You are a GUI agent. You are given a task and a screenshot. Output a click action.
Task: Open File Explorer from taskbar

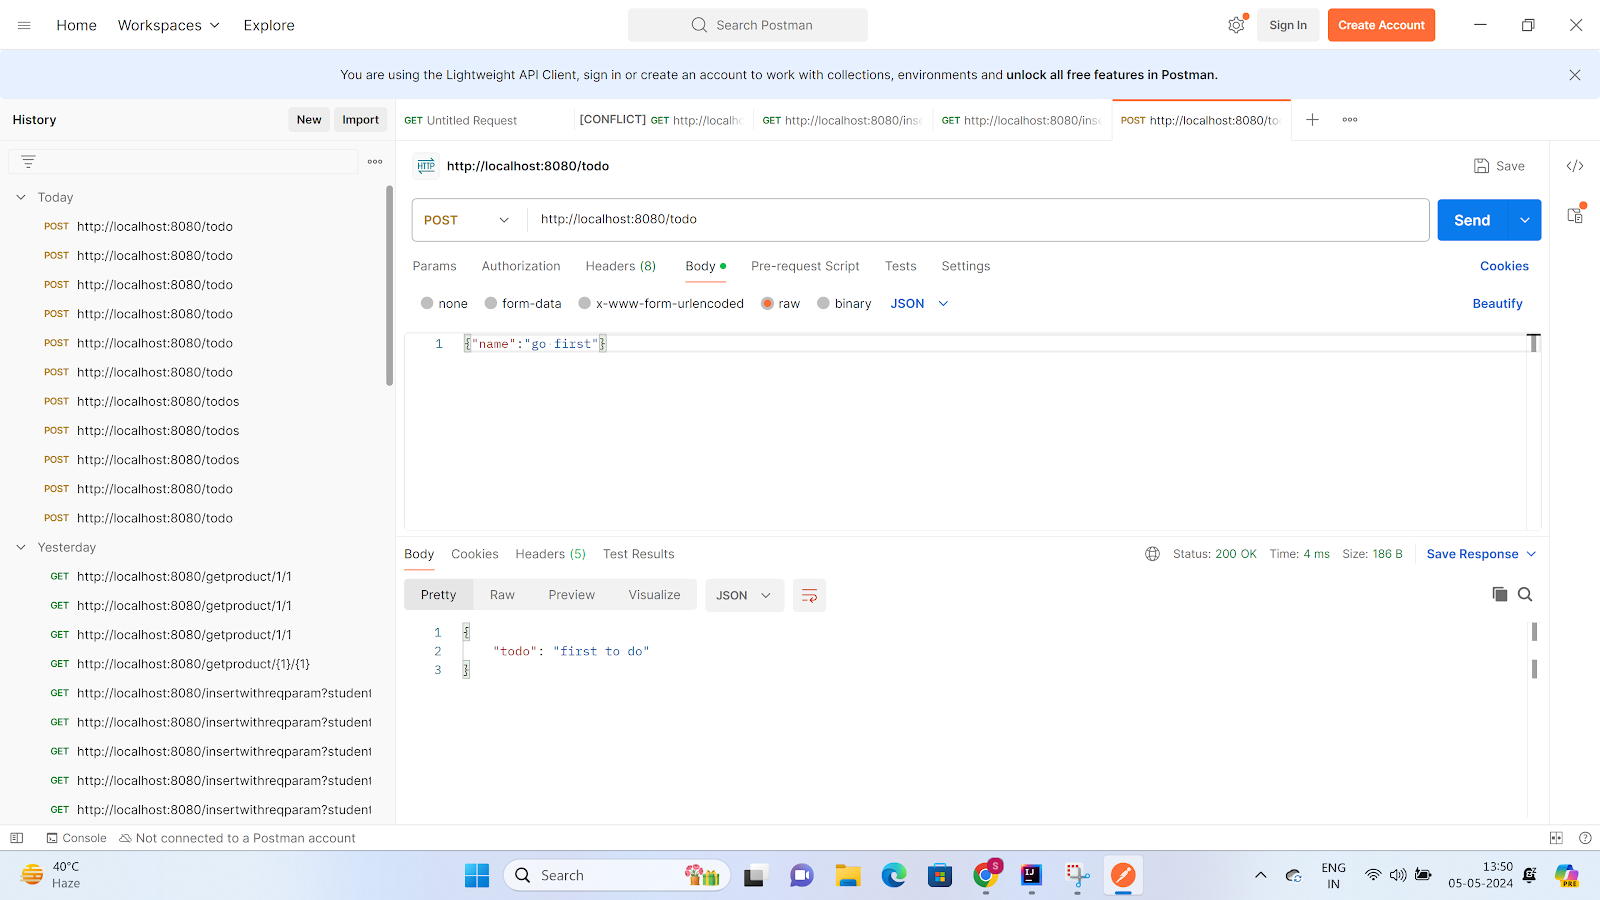(x=848, y=875)
